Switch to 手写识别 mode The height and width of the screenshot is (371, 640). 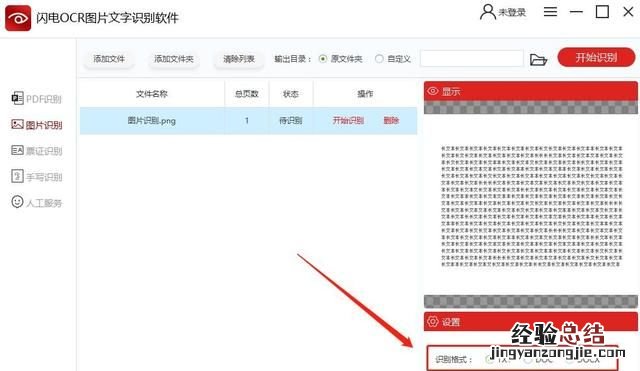coord(36,176)
